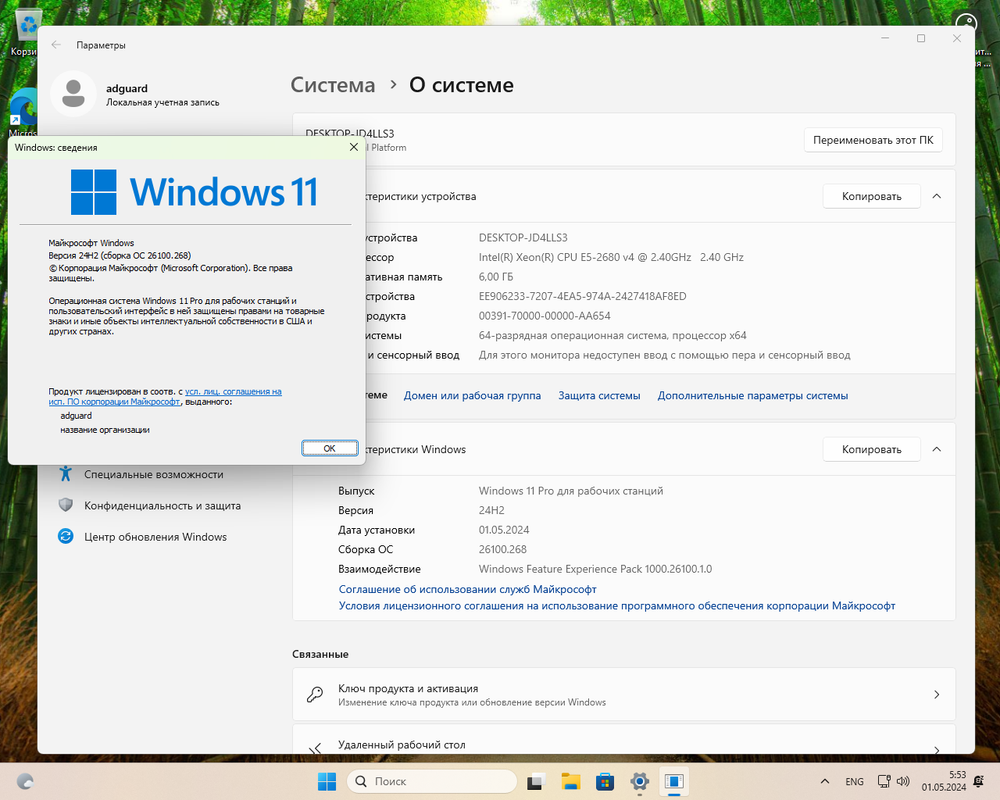Viewport: 1000px width, 800px height.
Task: Open Соглашение об использовании служб Майкрософт
Action: click(x=467, y=589)
